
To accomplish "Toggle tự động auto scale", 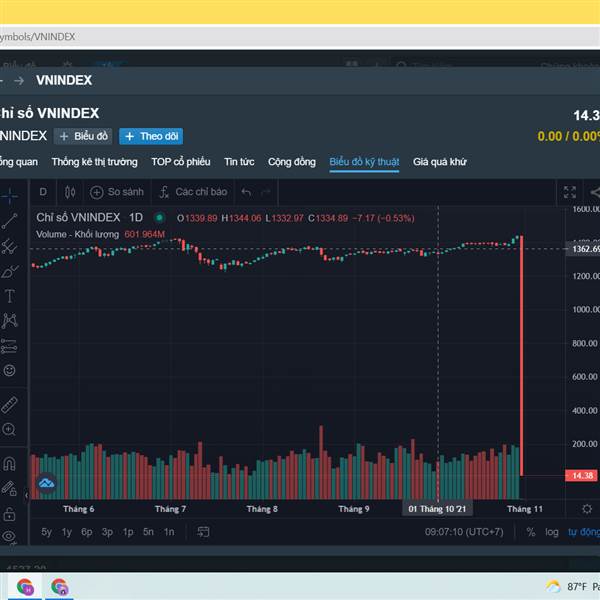I will 584,532.
